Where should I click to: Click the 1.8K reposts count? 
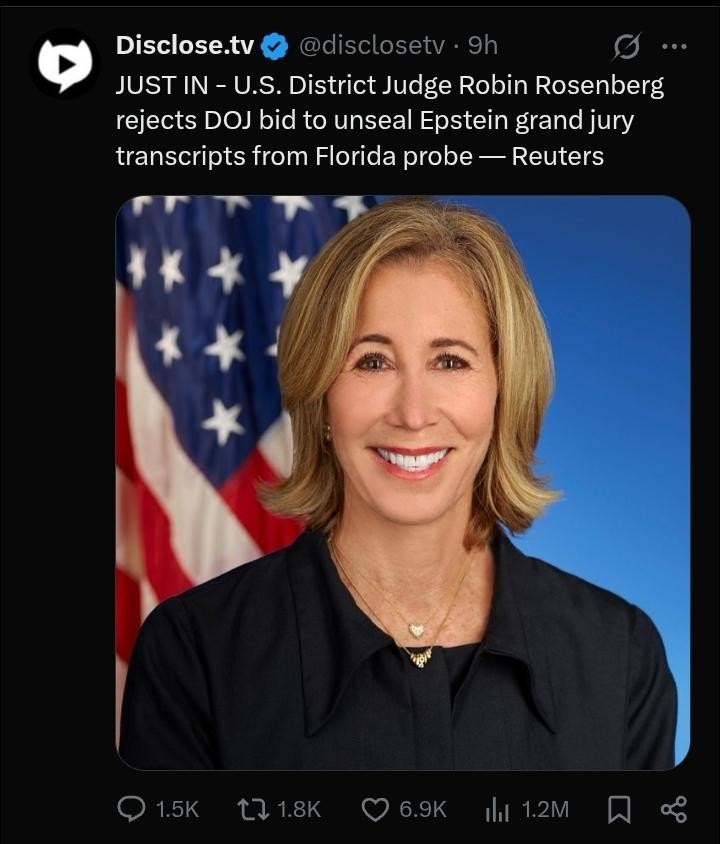(x=299, y=810)
